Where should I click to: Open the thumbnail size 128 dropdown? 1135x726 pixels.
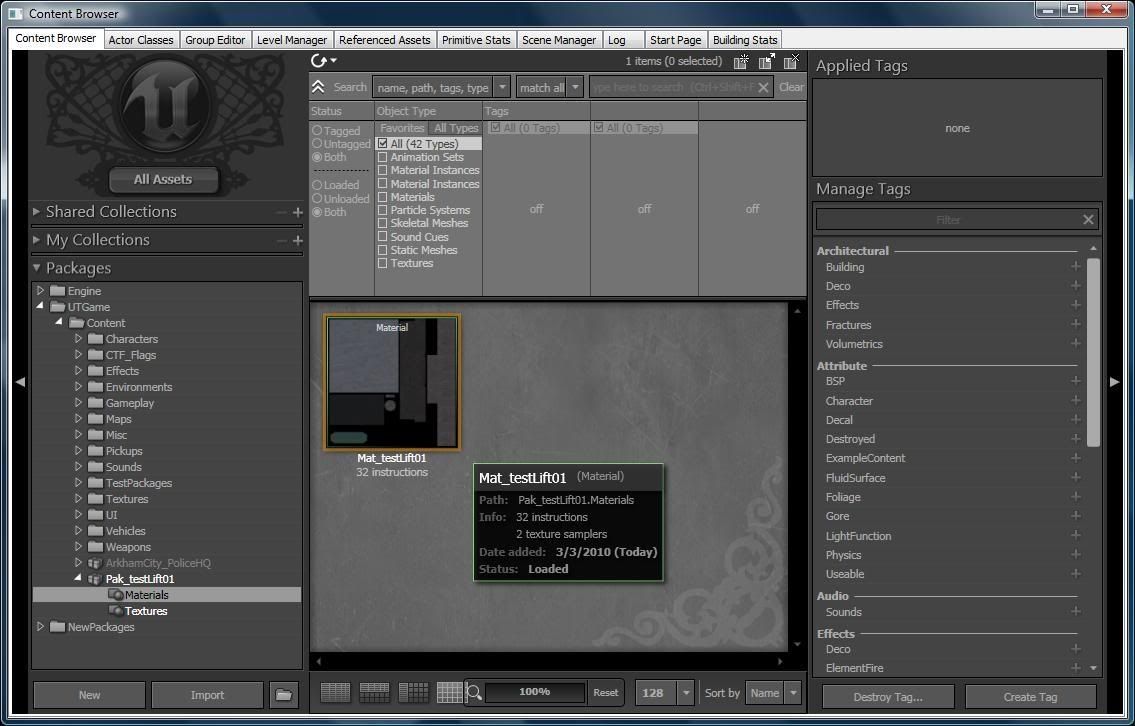tap(686, 693)
